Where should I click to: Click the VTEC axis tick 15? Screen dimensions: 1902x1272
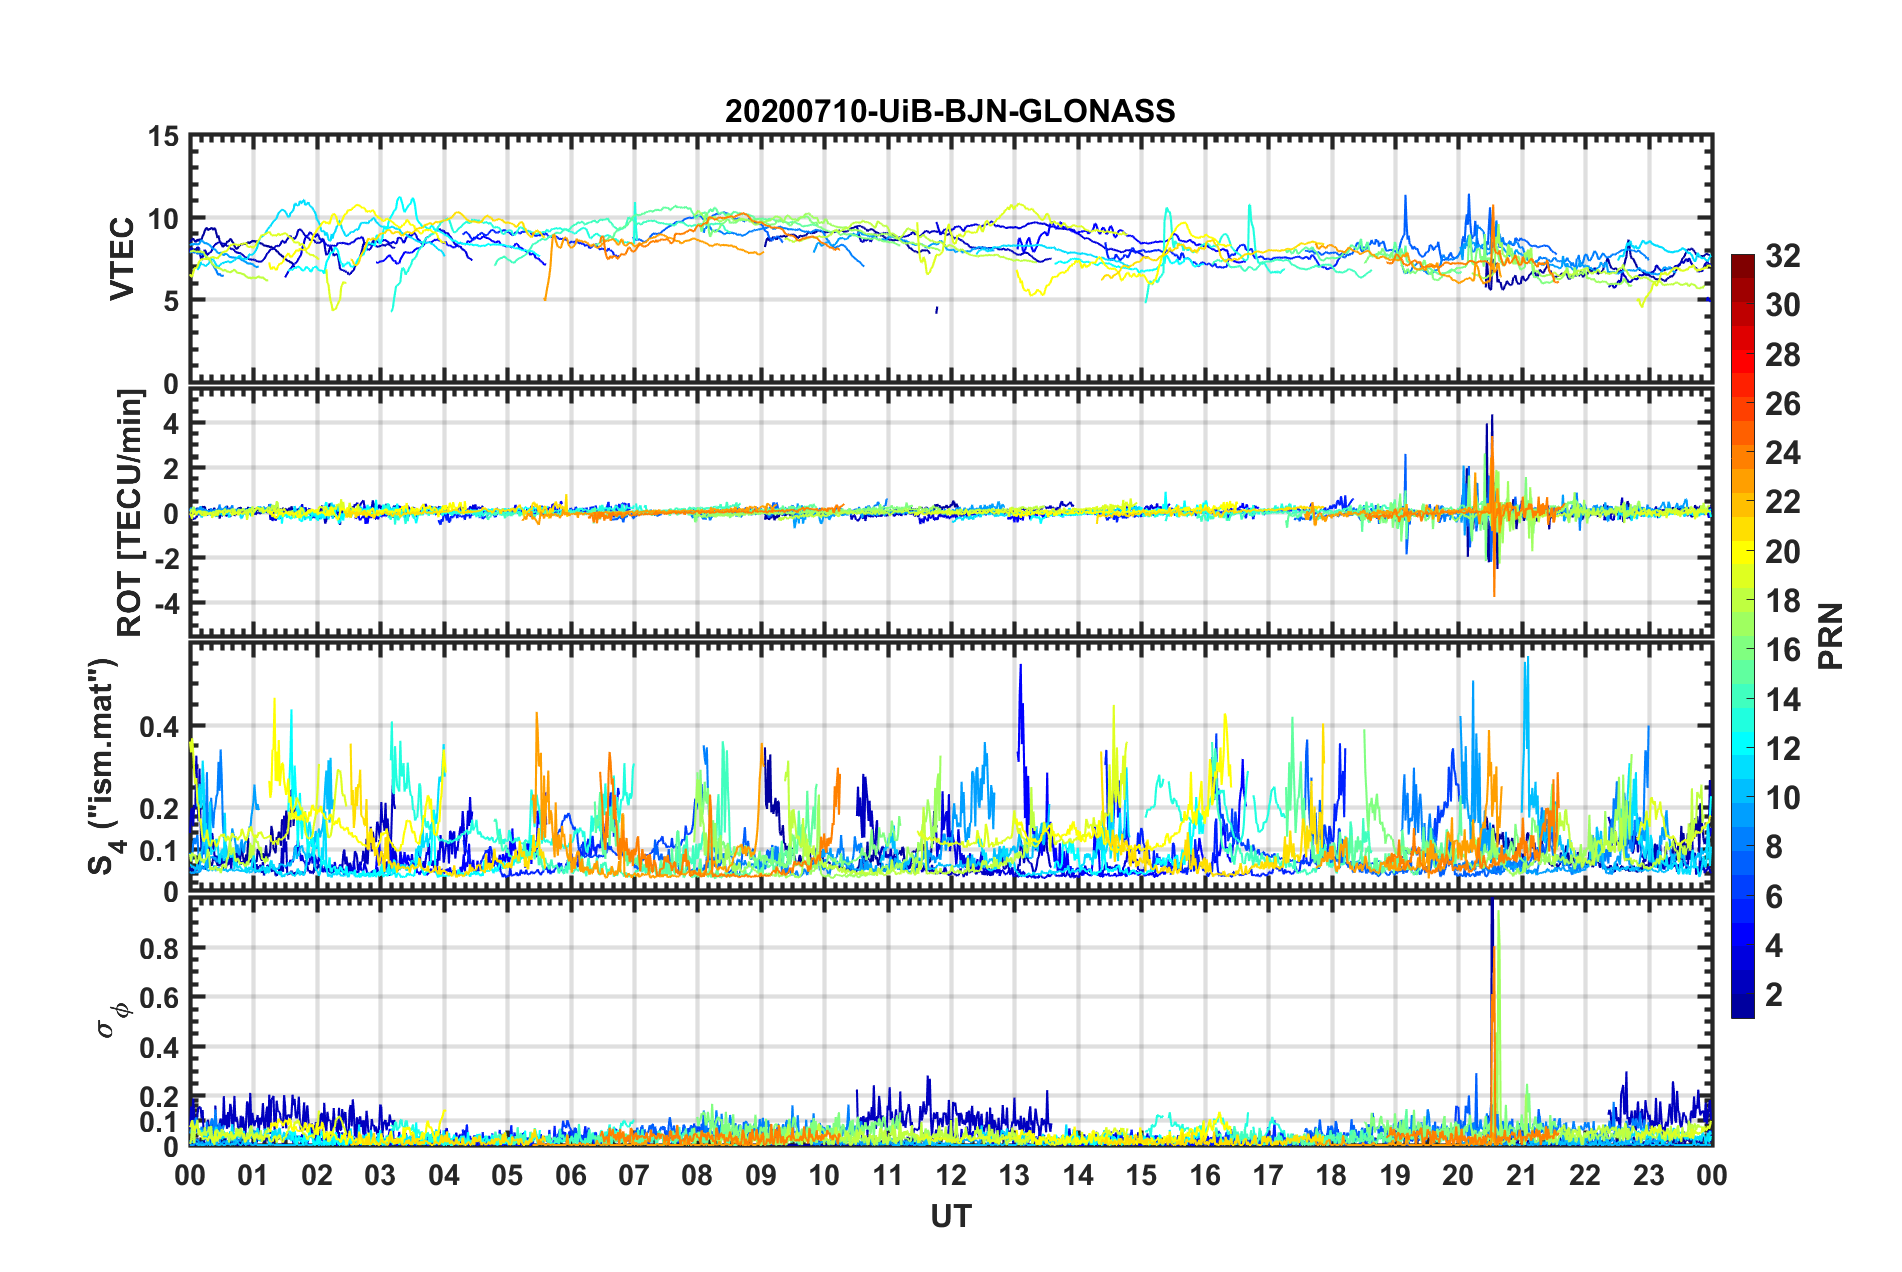pos(163,137)
